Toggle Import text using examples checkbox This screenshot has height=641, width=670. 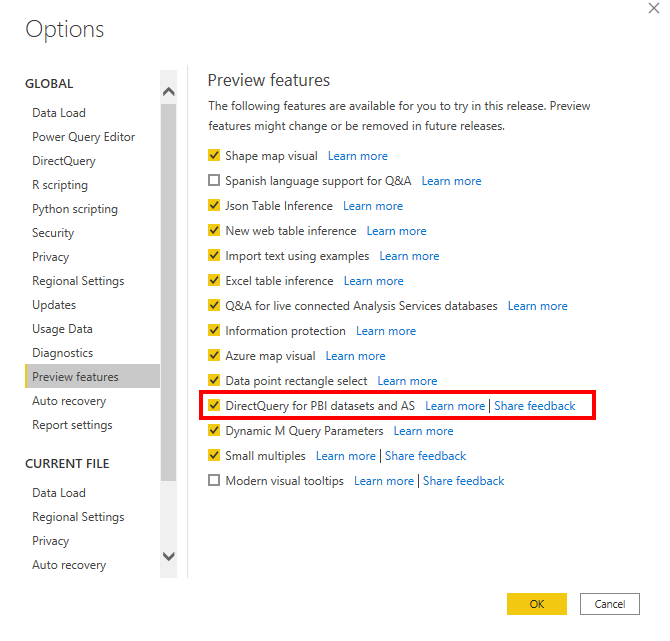(214, 255)
